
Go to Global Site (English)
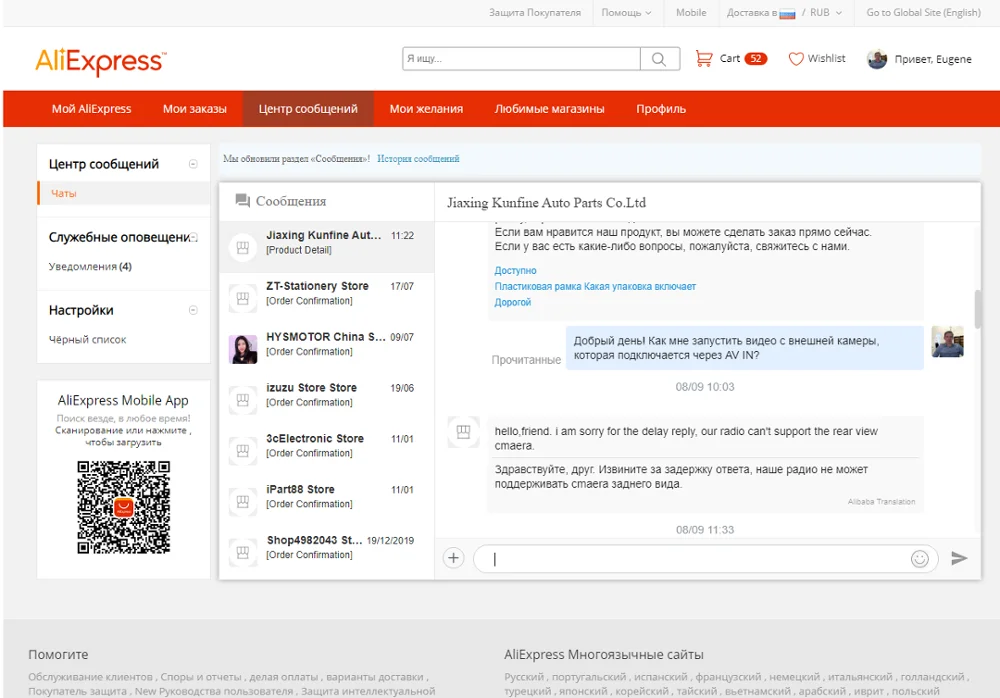923,13
